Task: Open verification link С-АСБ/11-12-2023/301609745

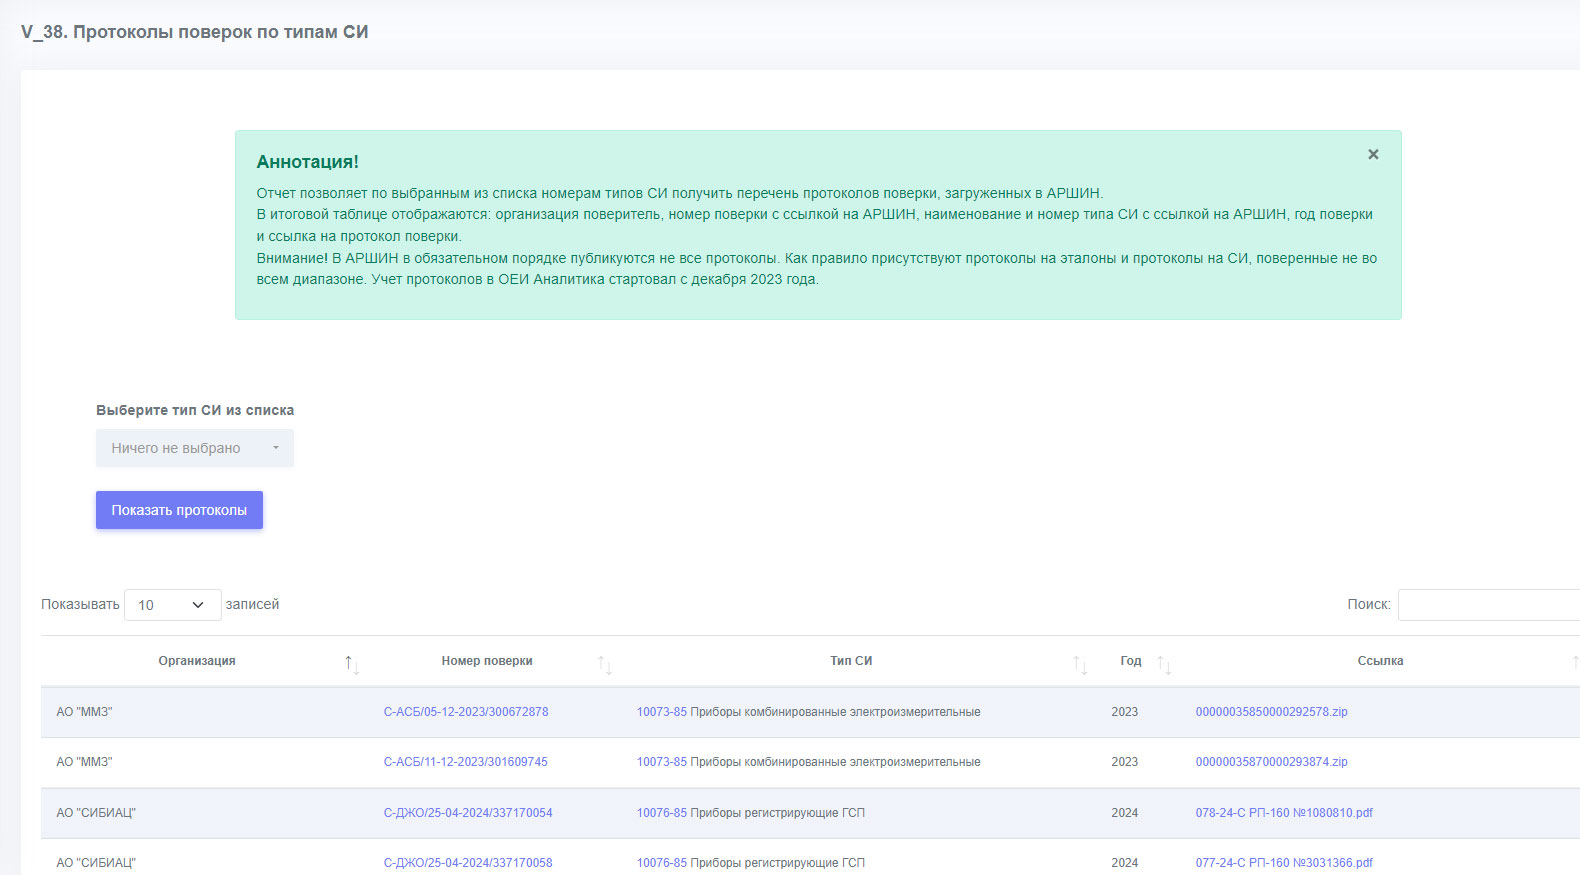Action: 466,762
